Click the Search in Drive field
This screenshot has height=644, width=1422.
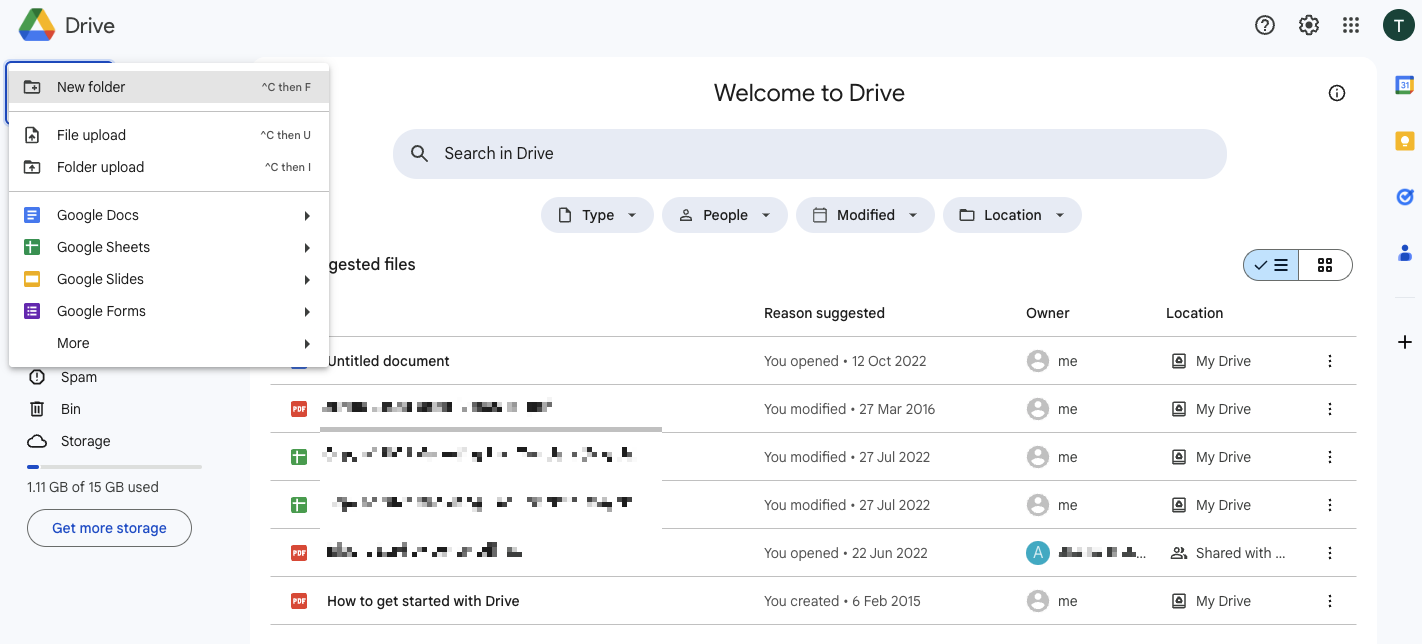[810, 153]
